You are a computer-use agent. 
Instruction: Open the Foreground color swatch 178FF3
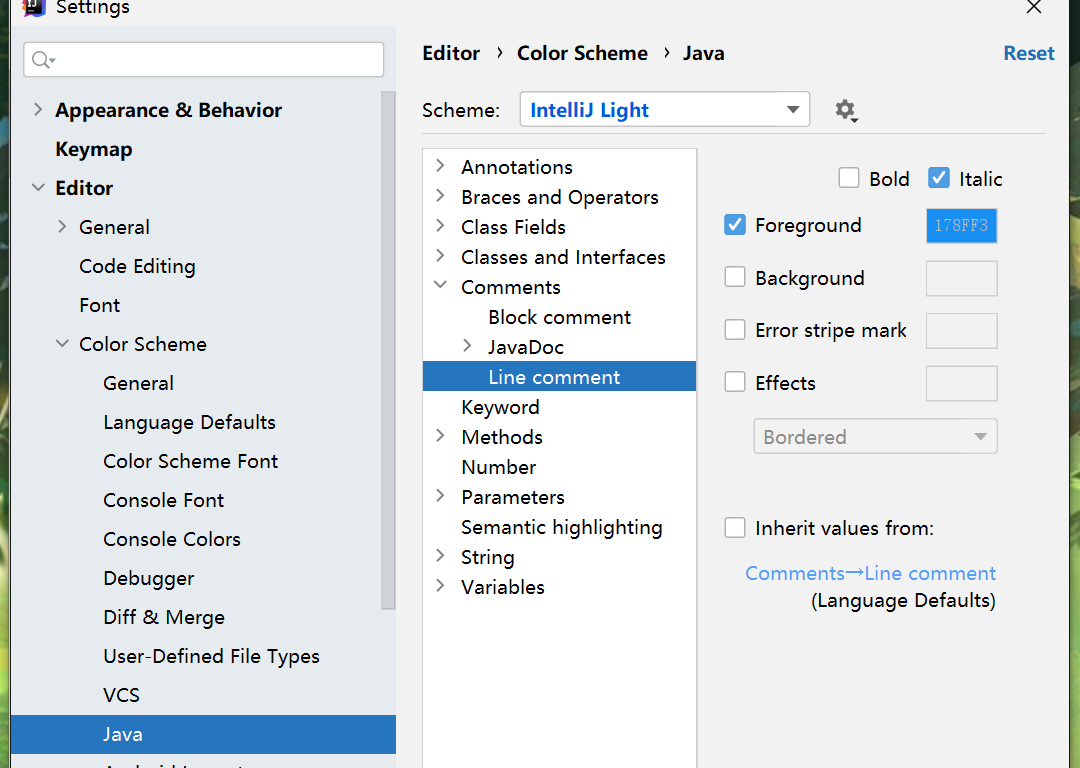coord(962,225)
